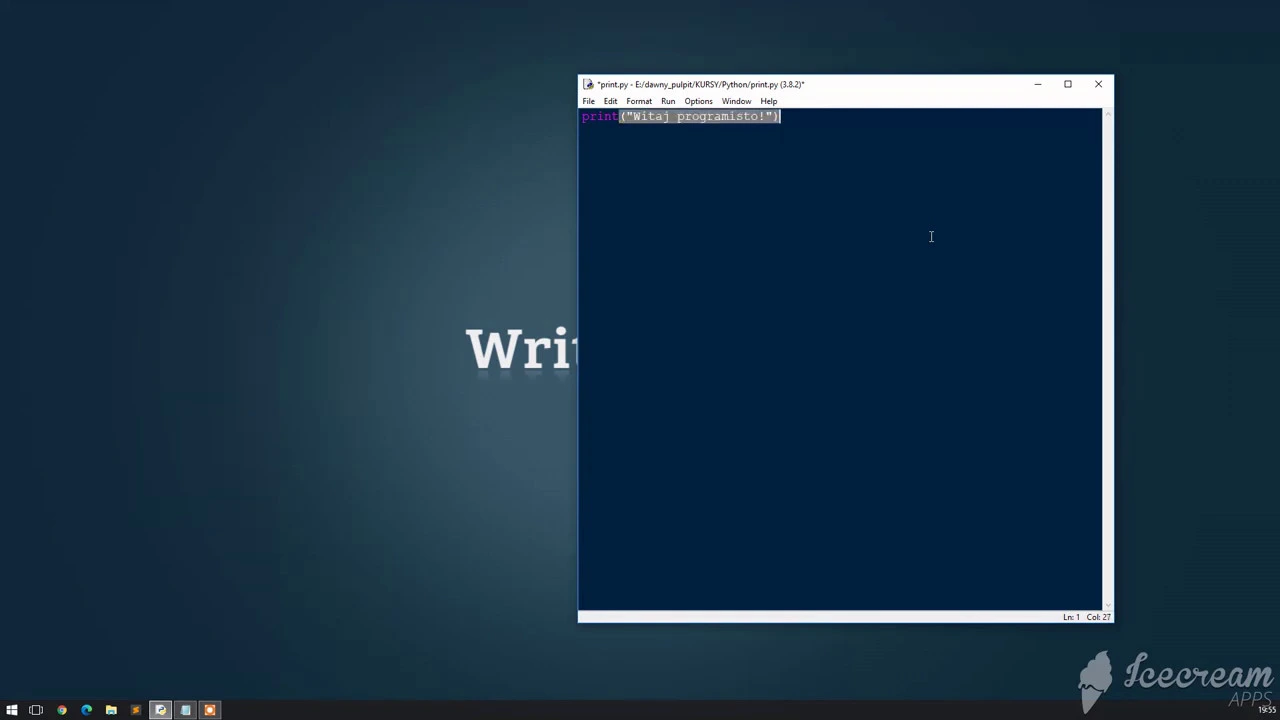The width and height of the screenshot is (1280, 720).
Task: Launch Google Chrome from the taskbar
Action: (62, 710)
